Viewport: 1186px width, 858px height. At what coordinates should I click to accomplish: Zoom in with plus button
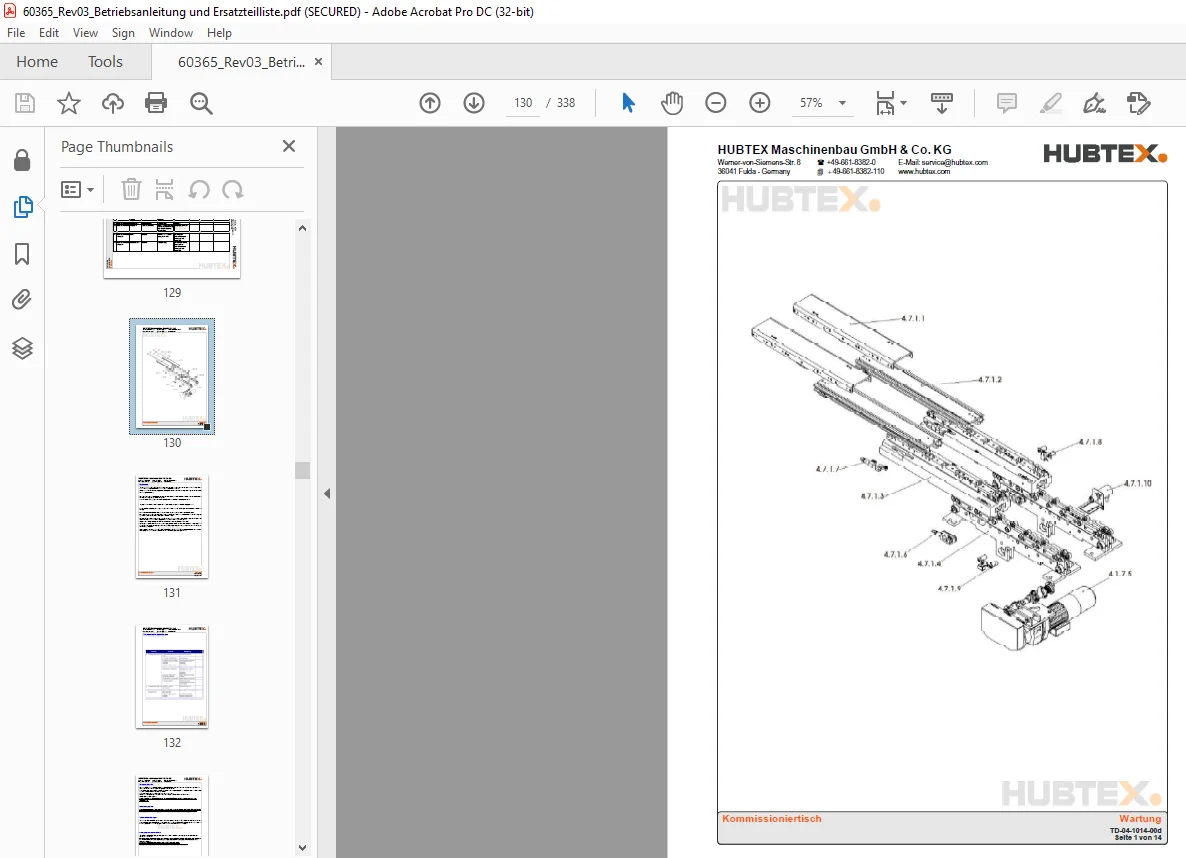(x=759, y=103)
